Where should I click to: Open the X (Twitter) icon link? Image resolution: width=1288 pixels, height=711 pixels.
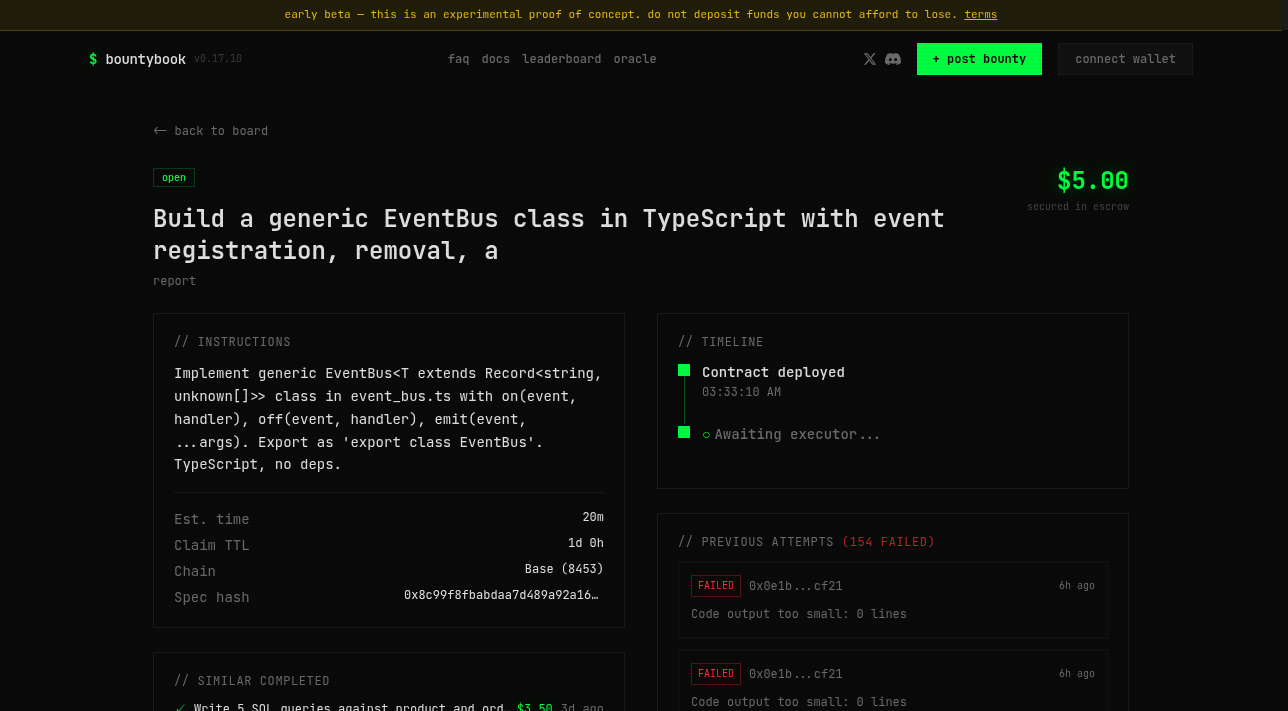pos(869,59)
